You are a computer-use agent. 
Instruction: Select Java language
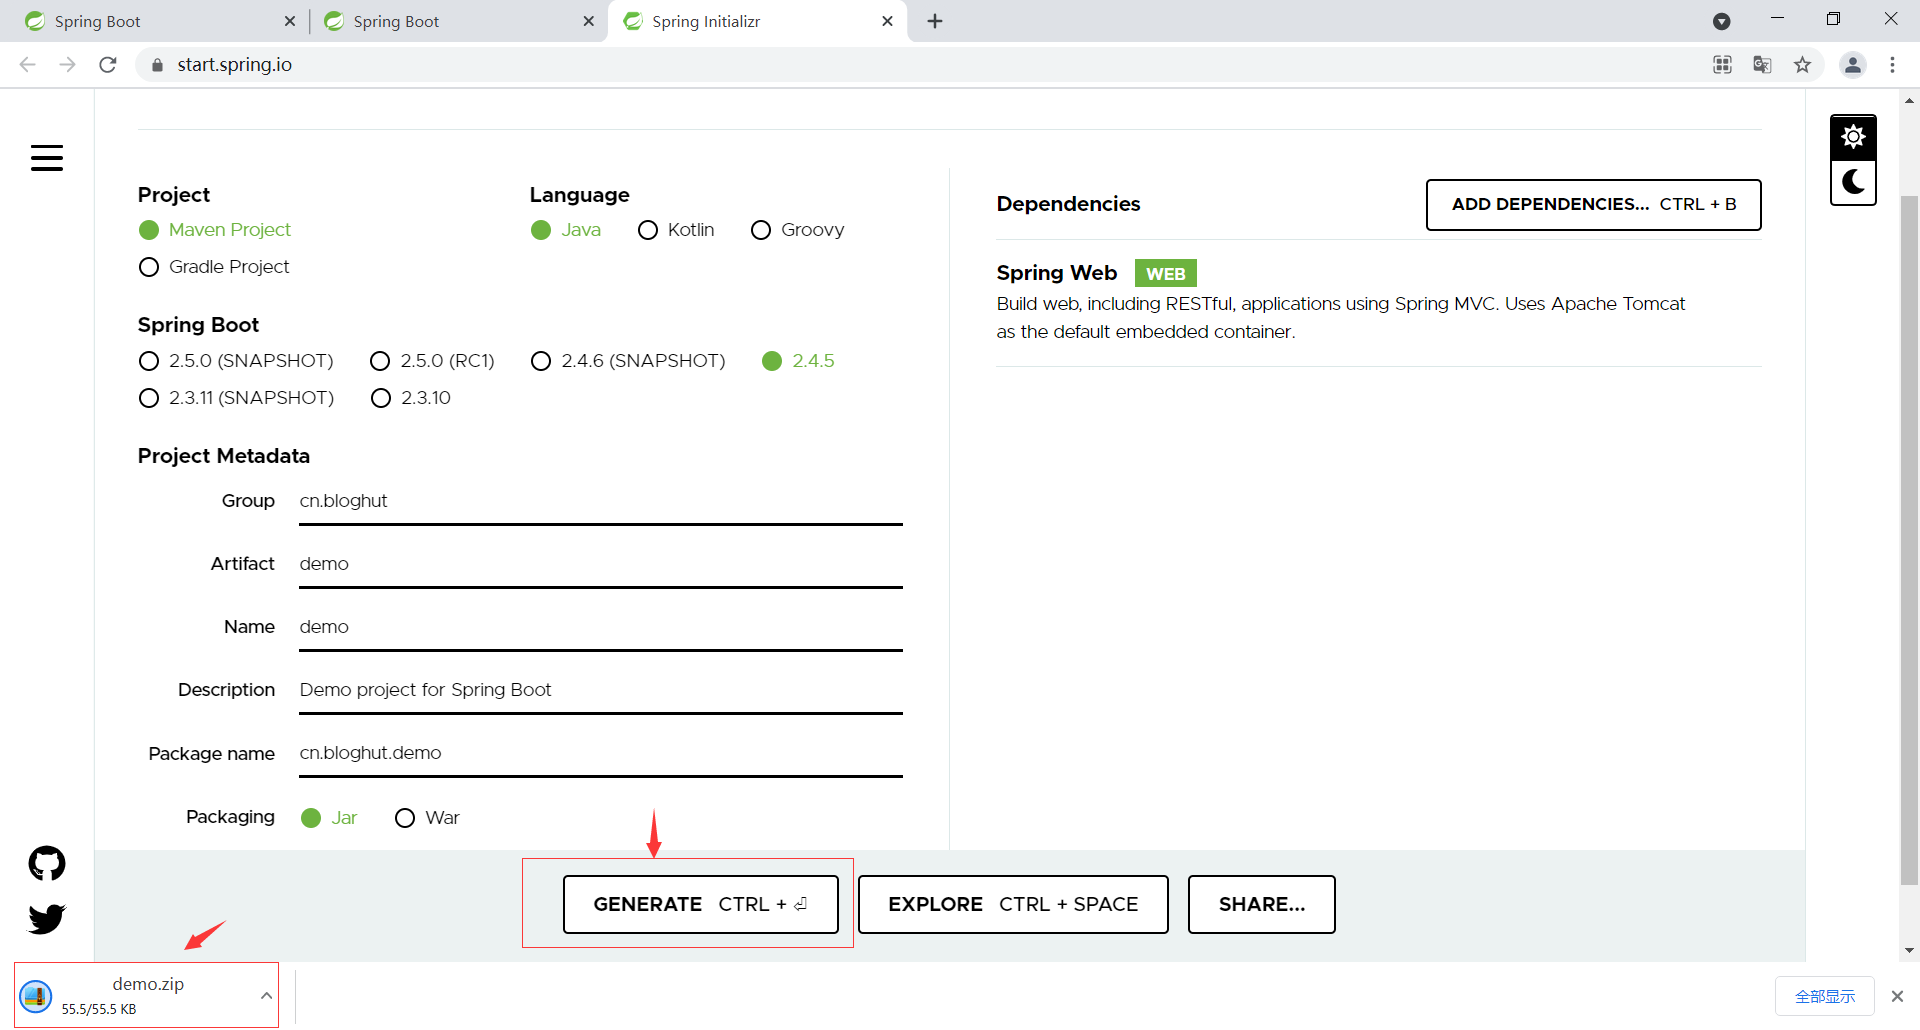[566, 230]
